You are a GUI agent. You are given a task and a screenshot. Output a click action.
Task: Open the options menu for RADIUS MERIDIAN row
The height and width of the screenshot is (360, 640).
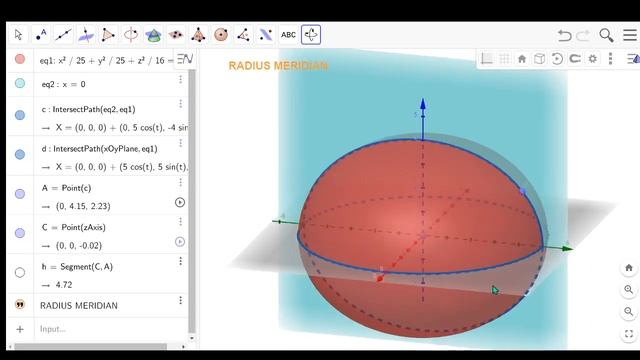180,300
